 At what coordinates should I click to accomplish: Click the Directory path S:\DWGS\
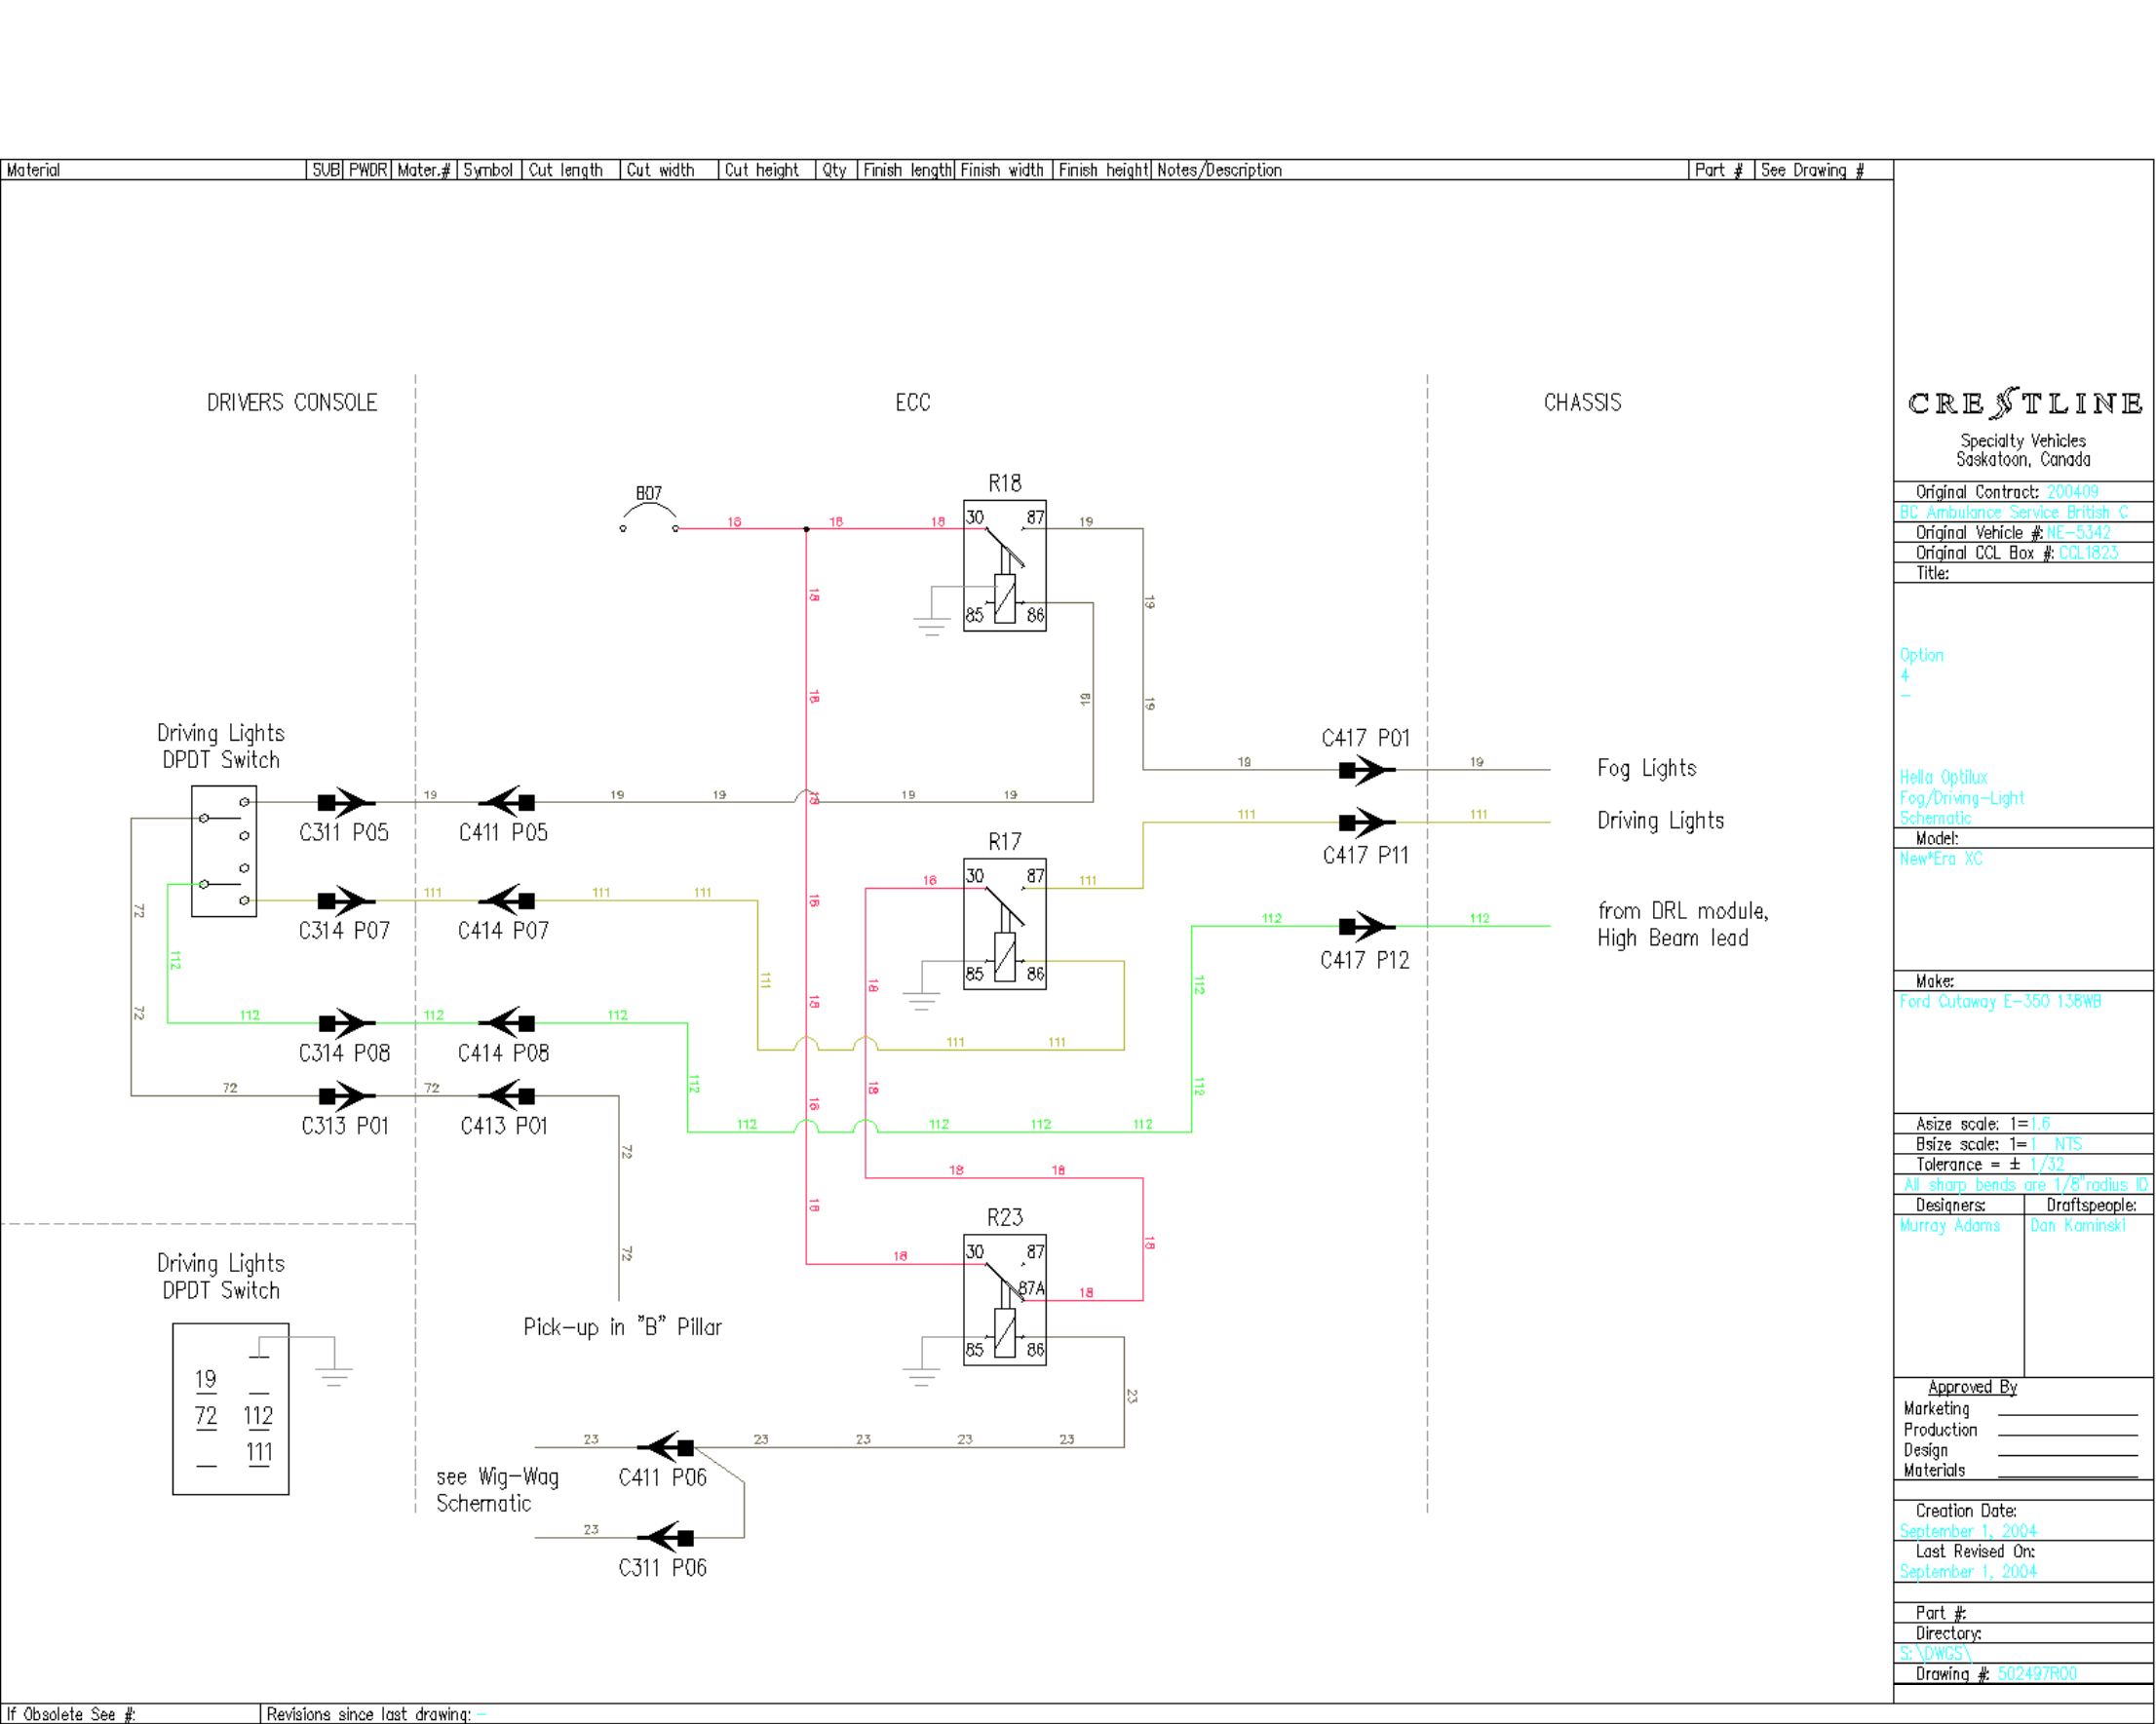(x=1935, y=1654)
